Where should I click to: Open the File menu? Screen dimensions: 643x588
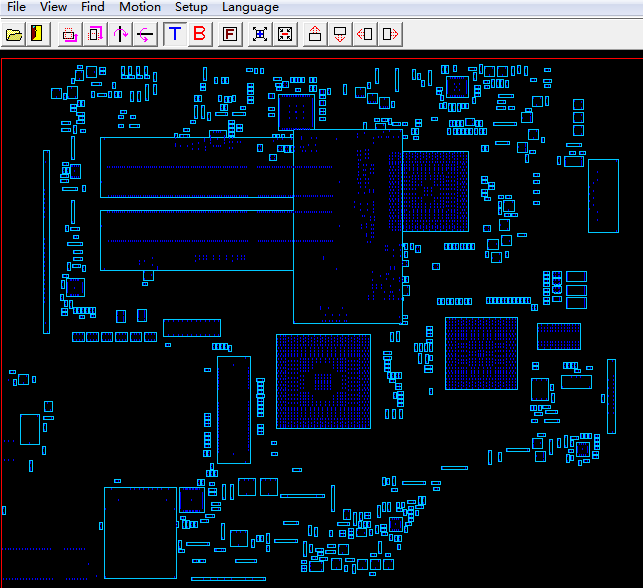16,7
